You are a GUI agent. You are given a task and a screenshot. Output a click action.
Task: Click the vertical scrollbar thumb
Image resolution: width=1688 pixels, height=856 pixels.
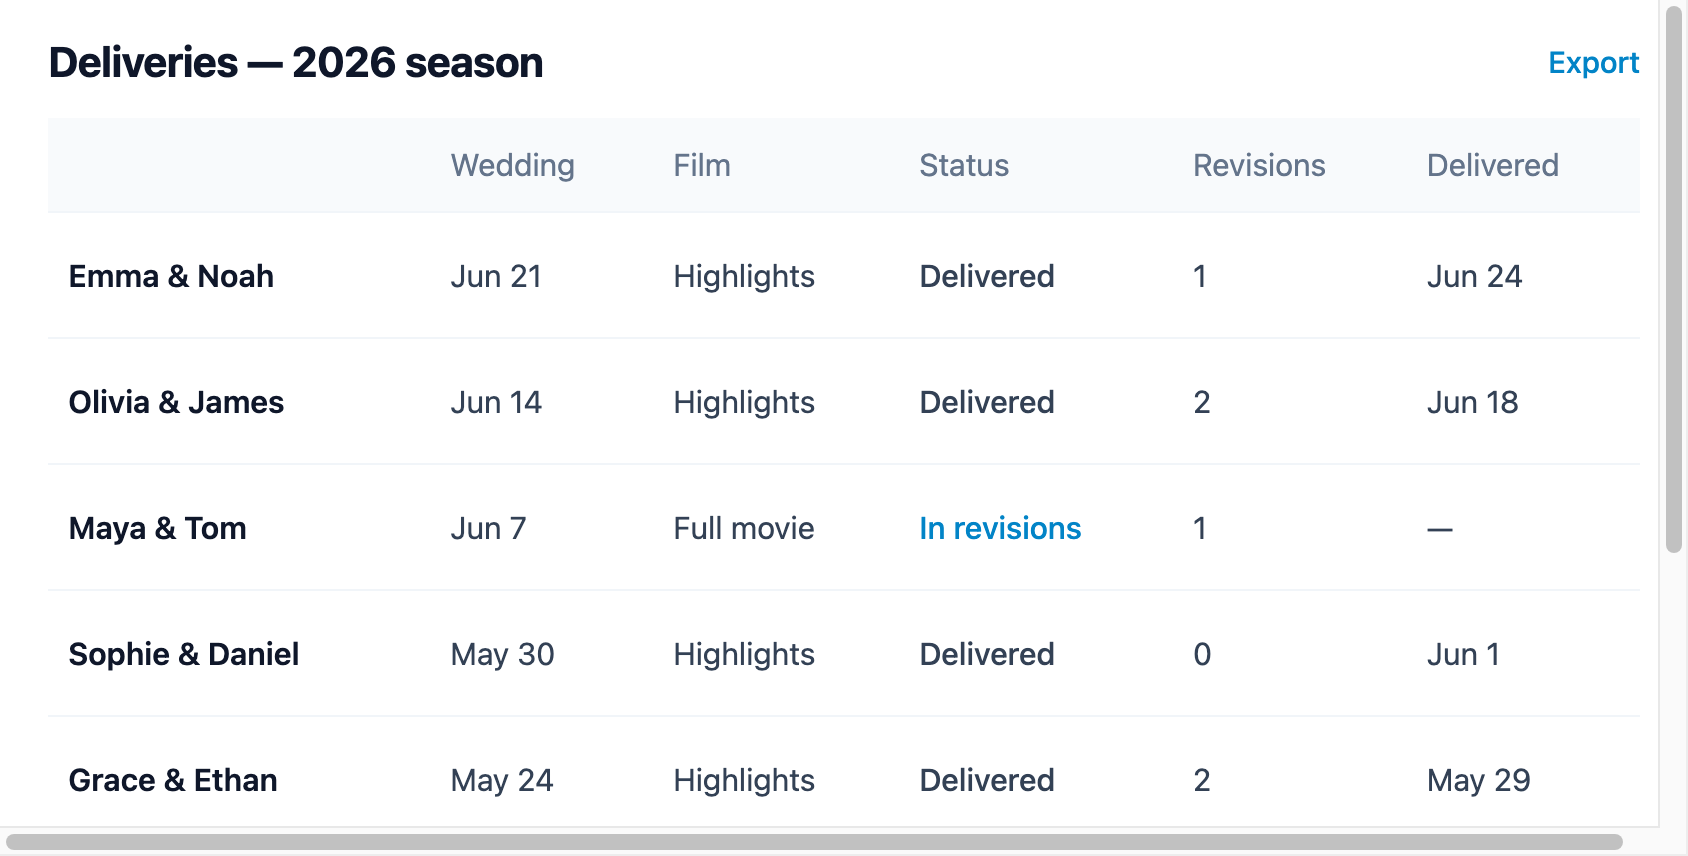(1674, 279)
